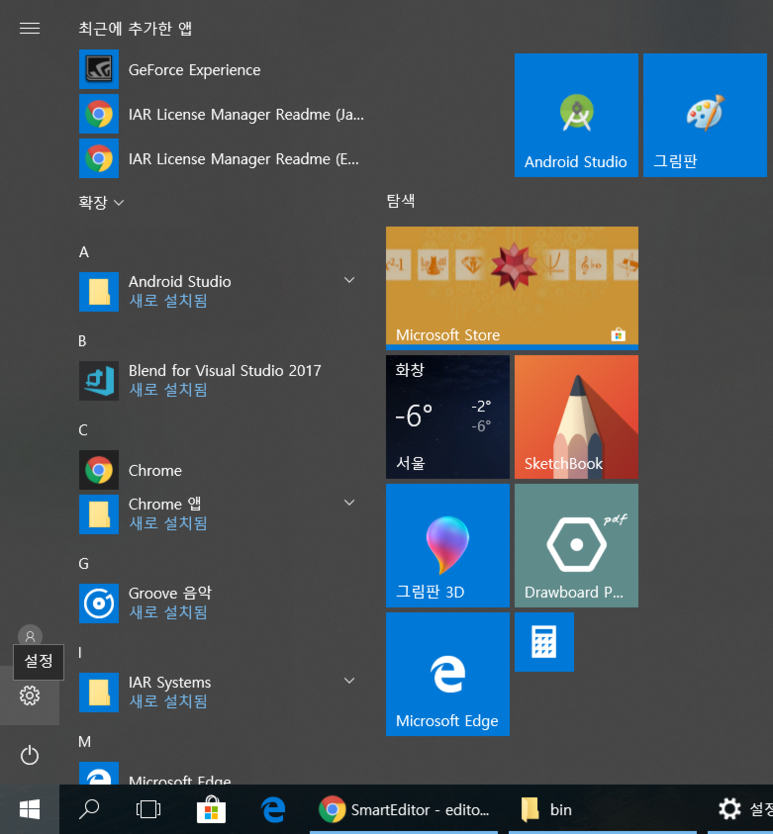Open 설정 via the sidebar gear icon
This screenshot has width=773, height=834.
point(30,696)
